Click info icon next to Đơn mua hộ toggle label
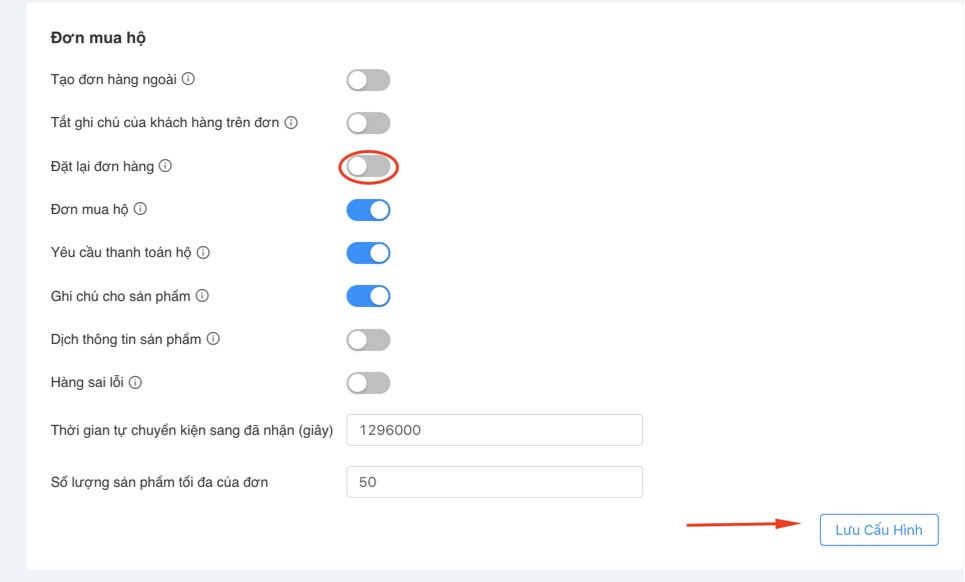This screenshot has width=965, height=582. pyautogui.click(x=141, y=209)
